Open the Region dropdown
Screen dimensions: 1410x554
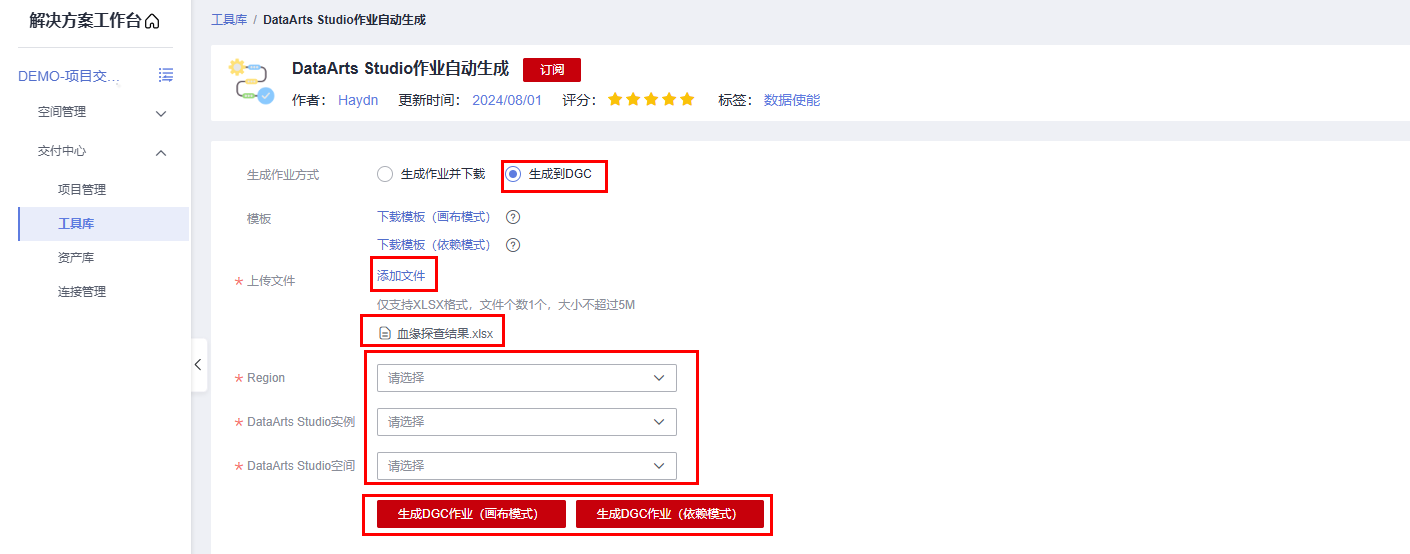pos(527,378)
